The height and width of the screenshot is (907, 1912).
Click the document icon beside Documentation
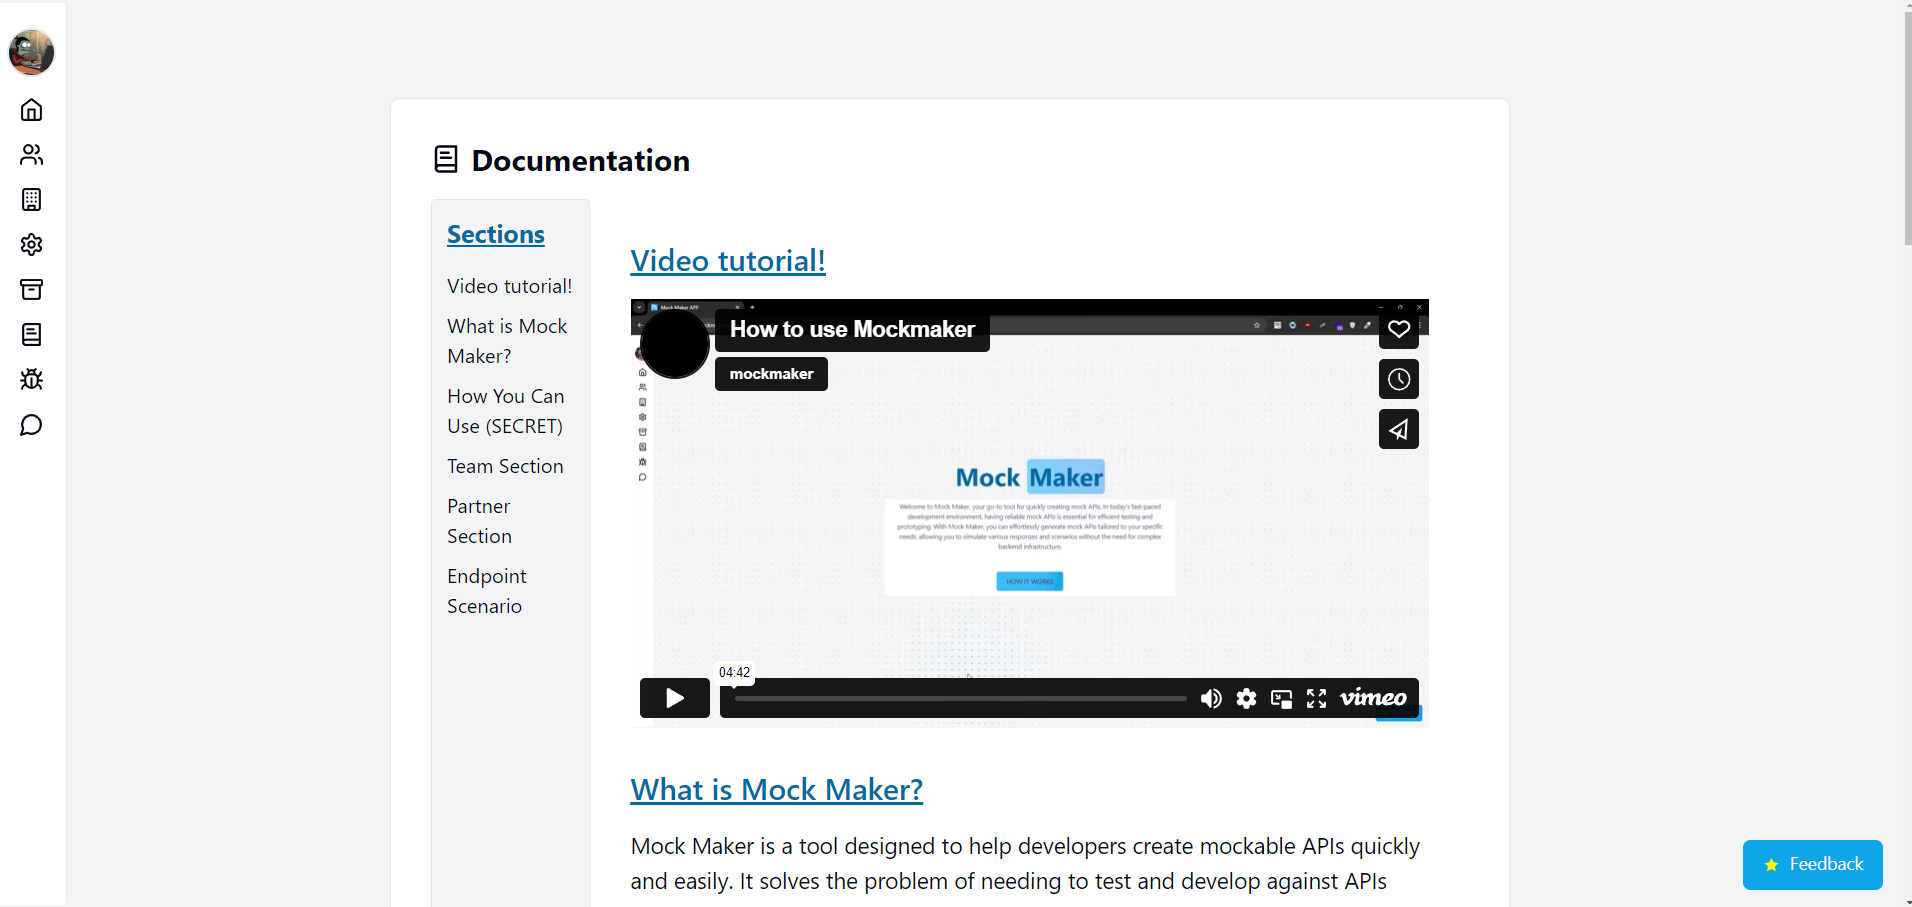coord(446,159)
